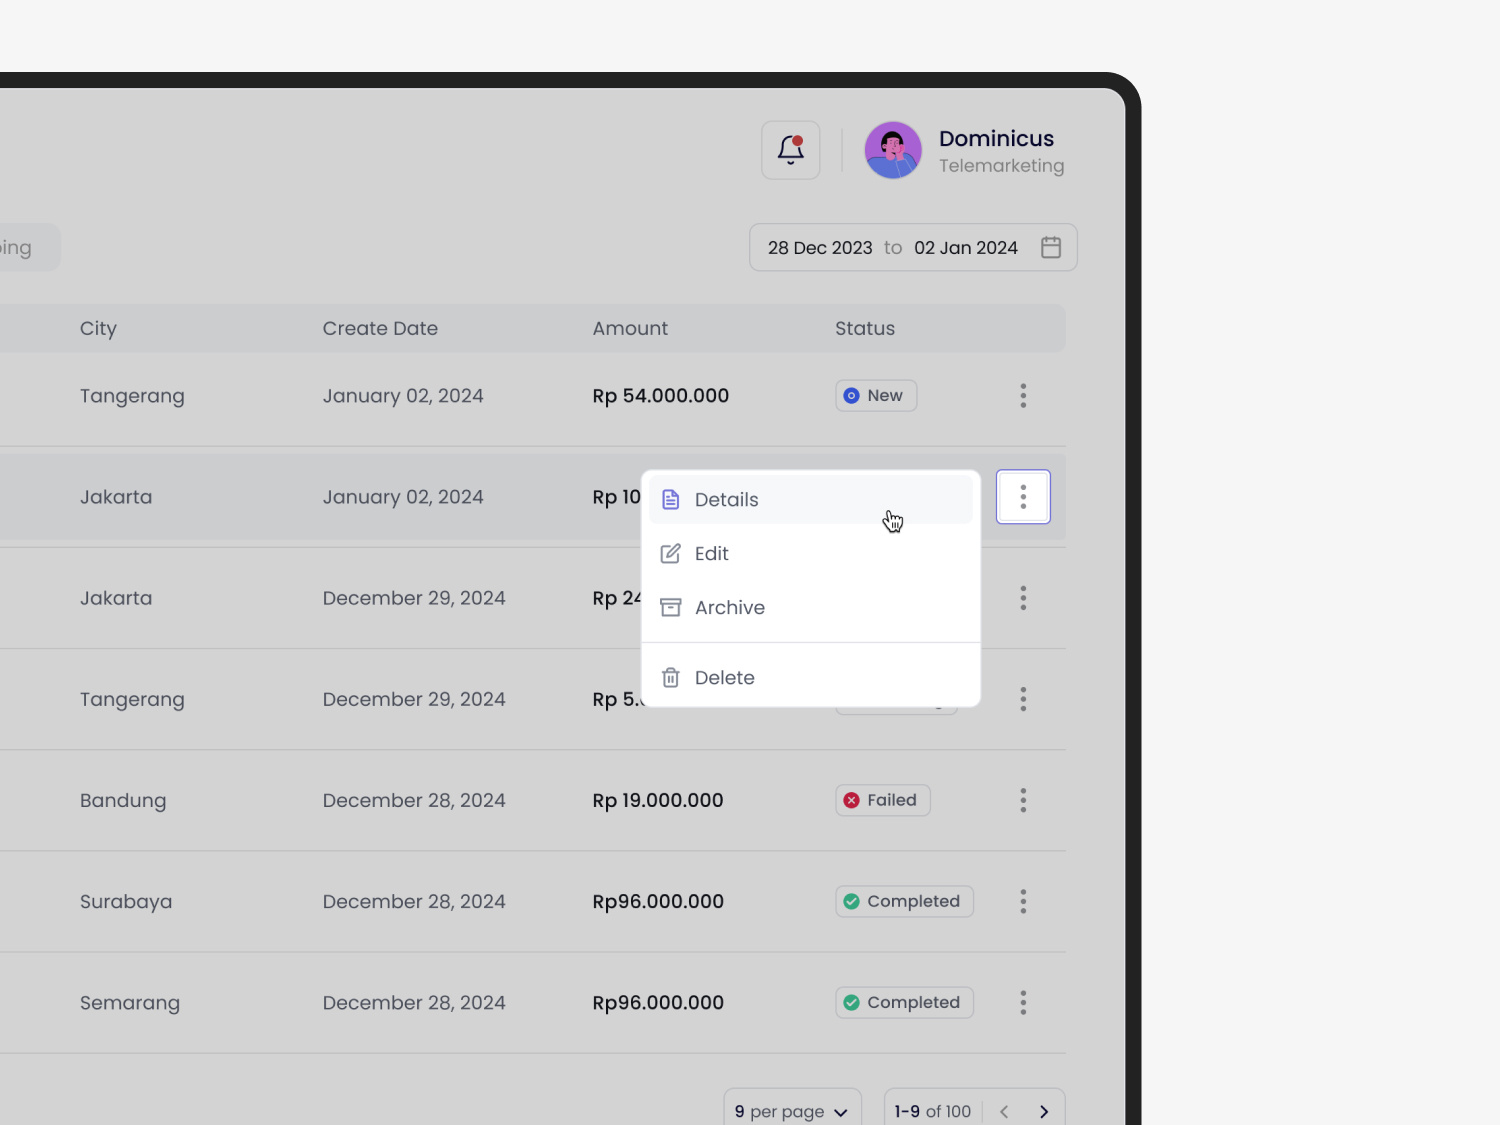
Task: Click the start date '28 Dec 2023'
Action: click(x=820, y=247)
